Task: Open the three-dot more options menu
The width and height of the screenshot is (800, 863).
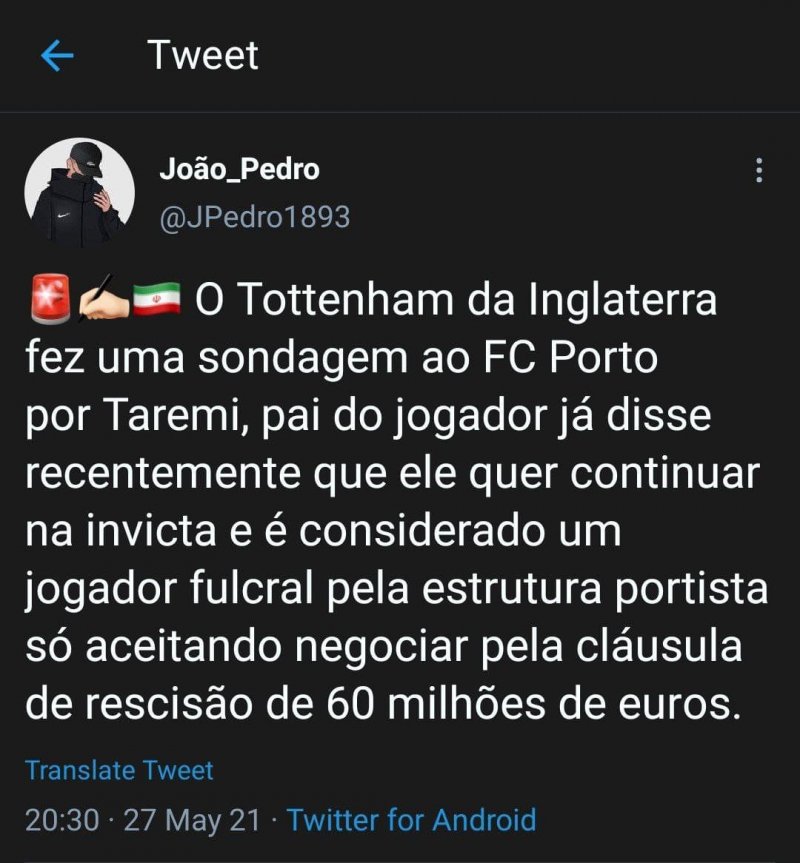Action: (x=759, y=170)
